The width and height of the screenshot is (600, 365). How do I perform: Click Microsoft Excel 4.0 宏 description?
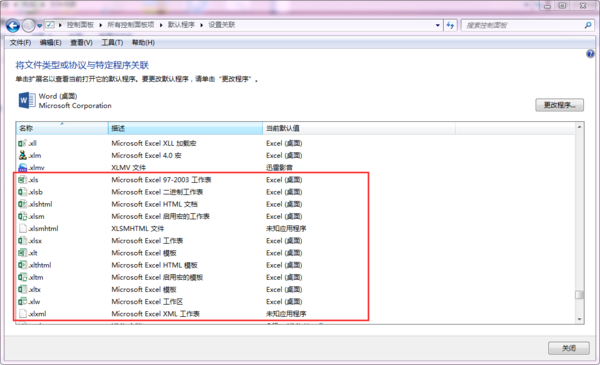[x=146, y=155]
